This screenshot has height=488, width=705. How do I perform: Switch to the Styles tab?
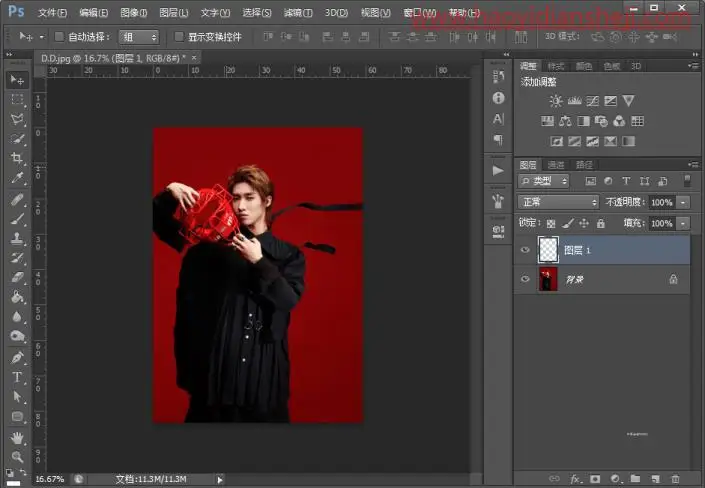tap(556, 67)
